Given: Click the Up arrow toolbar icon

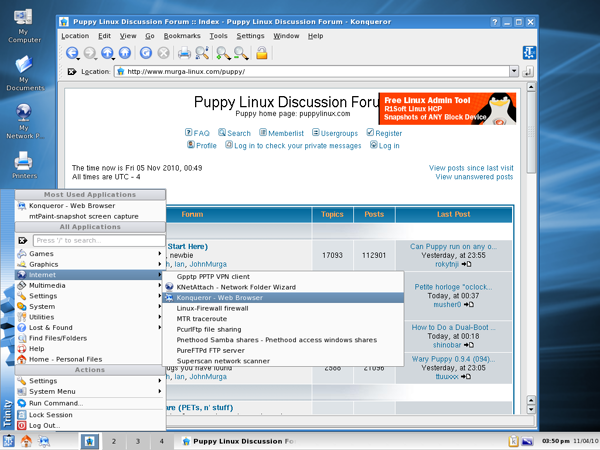Looking at the screenshot, I should [107, 53].
